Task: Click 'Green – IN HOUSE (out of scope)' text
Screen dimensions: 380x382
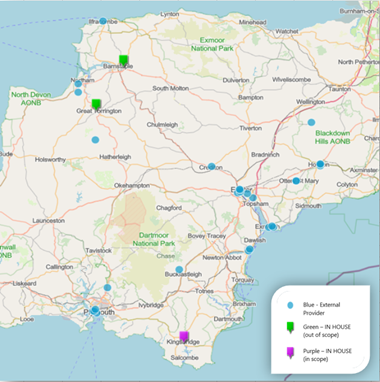Action: (327, 331)
